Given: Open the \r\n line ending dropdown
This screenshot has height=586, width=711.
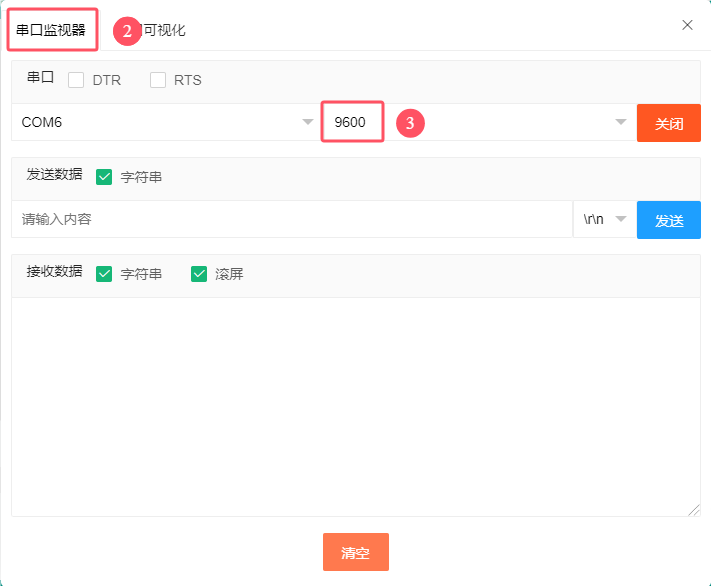Looking at the screenshot, I should tap(604, 219).
